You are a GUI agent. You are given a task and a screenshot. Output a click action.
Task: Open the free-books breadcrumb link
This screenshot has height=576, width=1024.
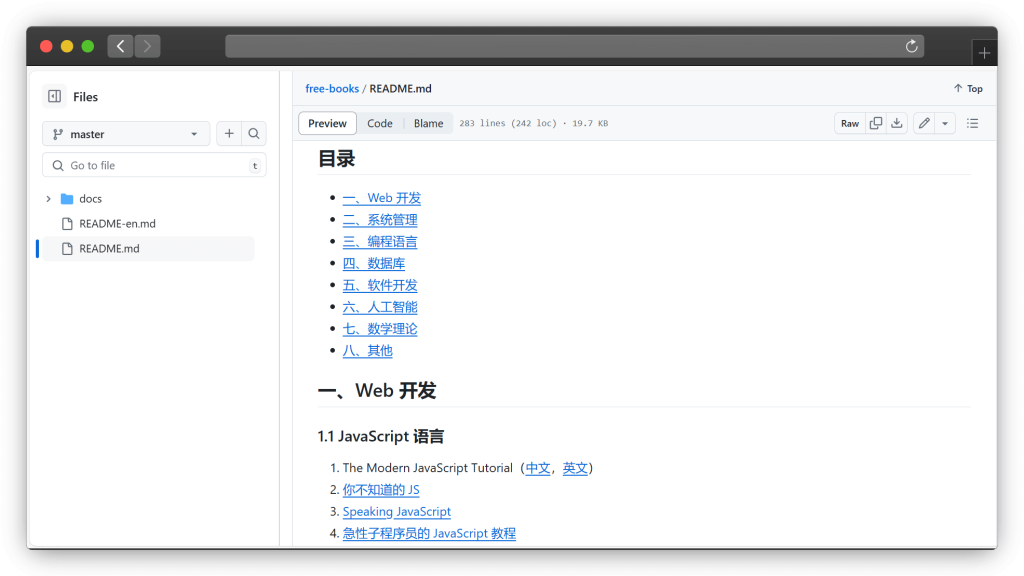[x=332, y=89]
